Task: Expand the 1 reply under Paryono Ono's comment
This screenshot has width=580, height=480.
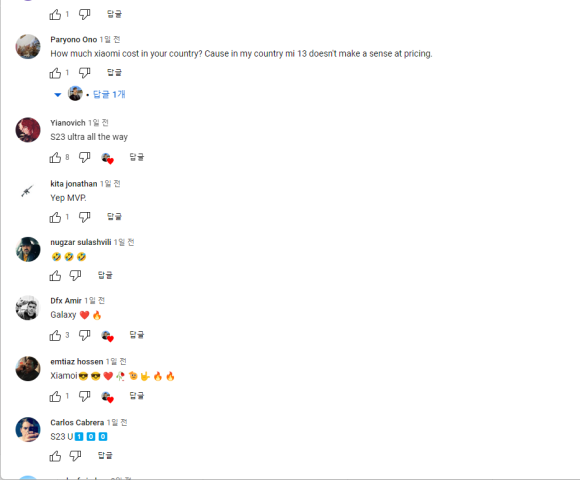Action: 57,95
